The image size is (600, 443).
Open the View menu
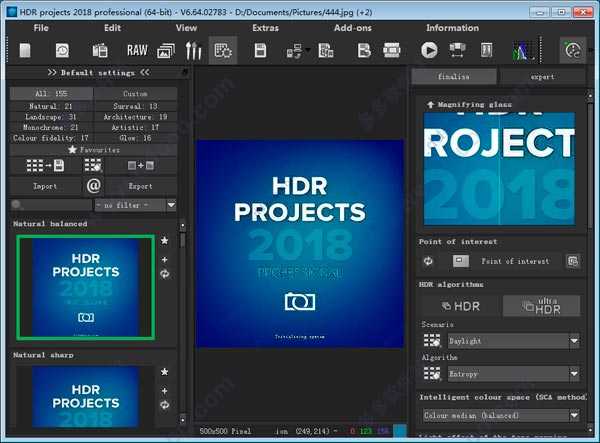click(186, 28)
